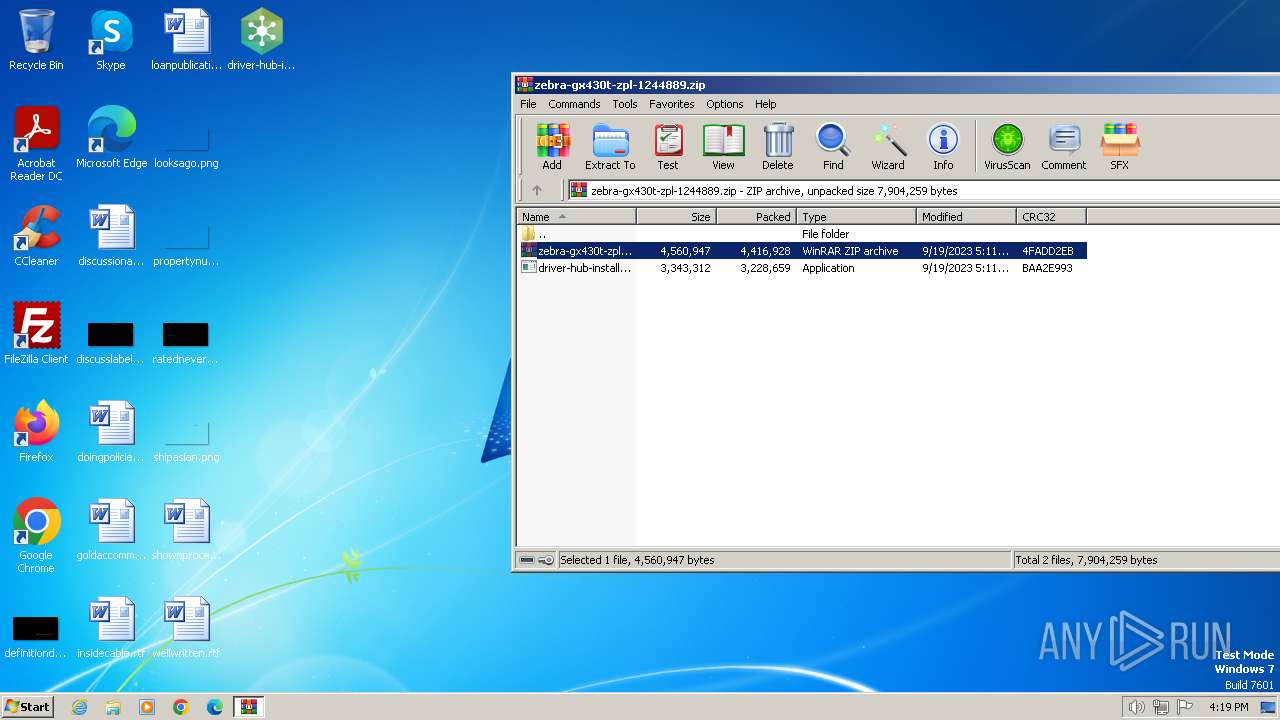Viewport: 1280px width, 720px height.
Task: Open the ratednever... desktop file
Action: tap(186, 342)
